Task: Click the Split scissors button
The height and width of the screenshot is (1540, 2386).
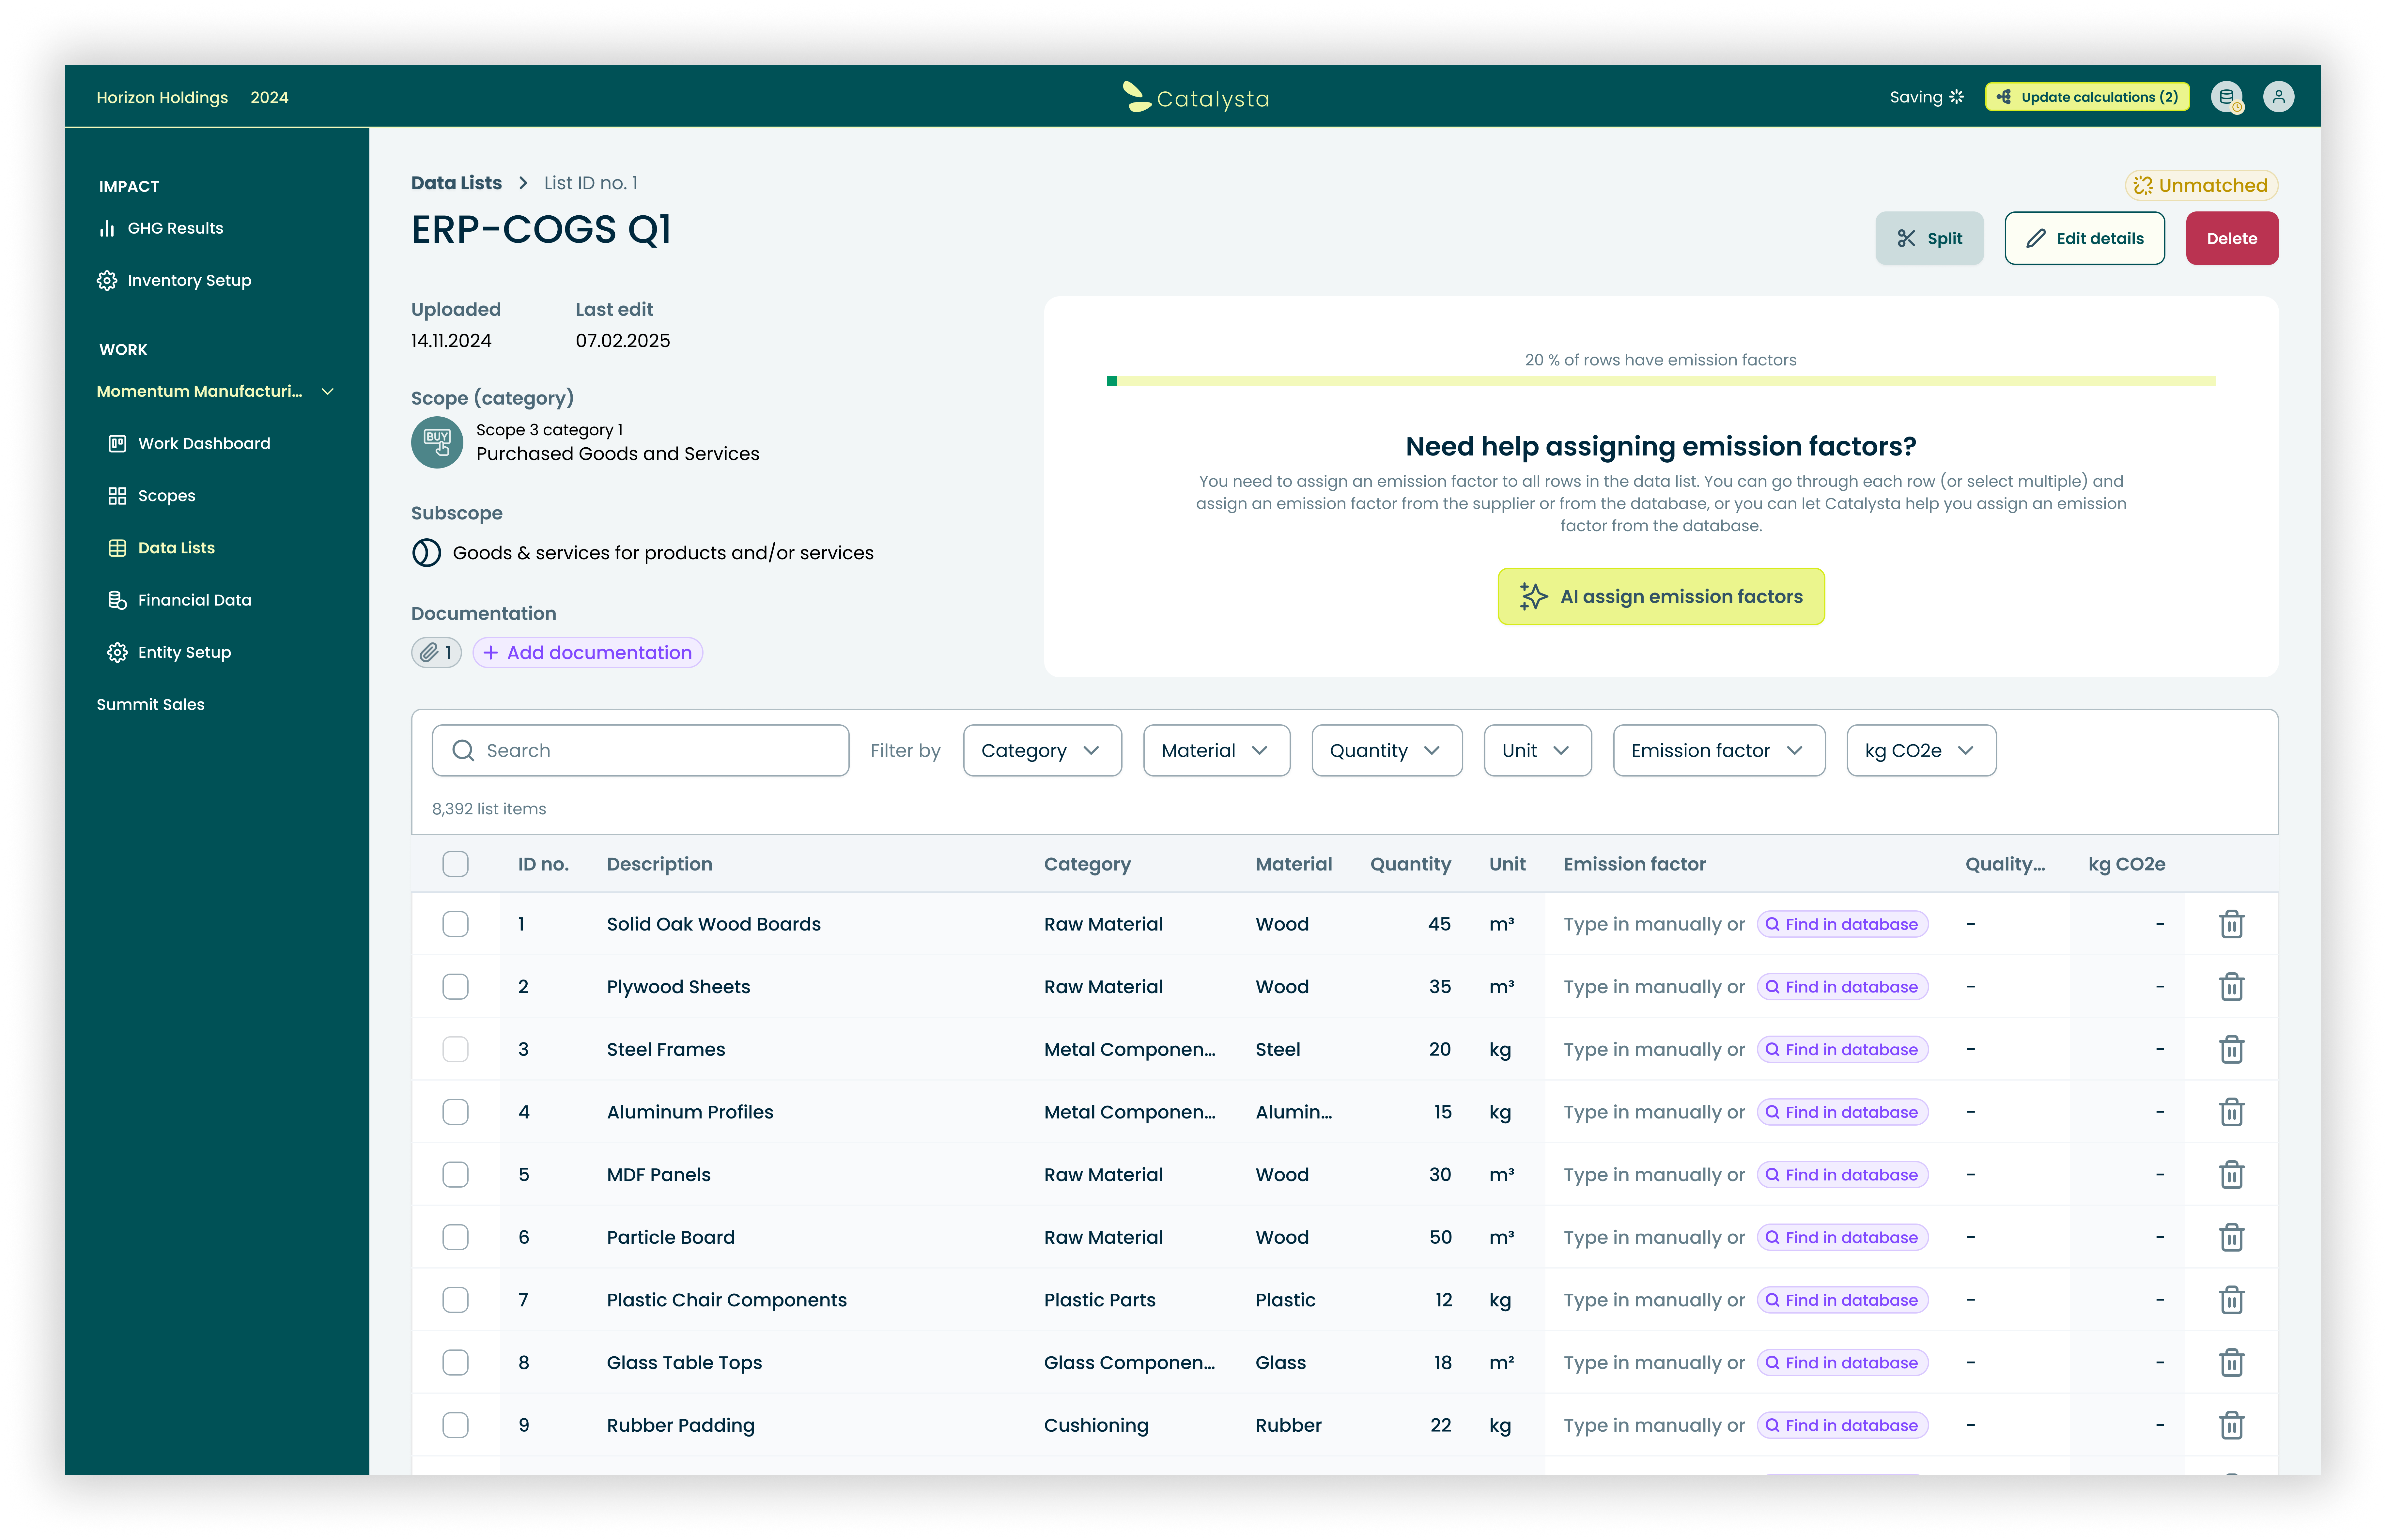Action: point(1929,238)
